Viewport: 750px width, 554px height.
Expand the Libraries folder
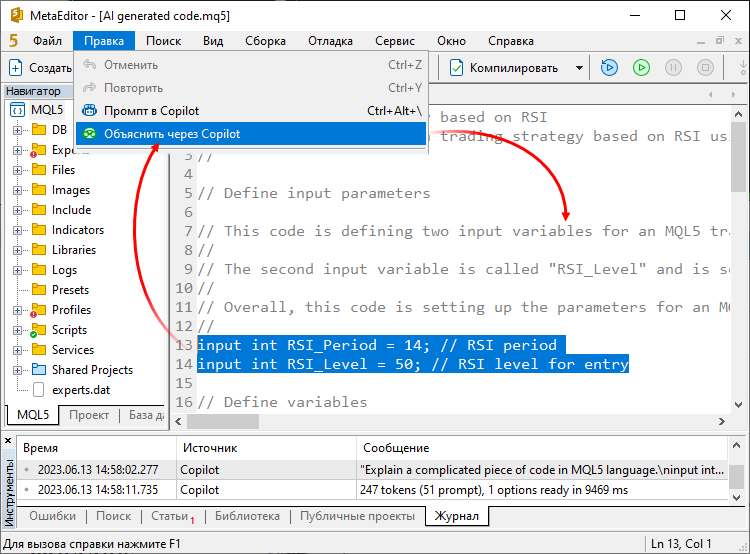point(17,250)
